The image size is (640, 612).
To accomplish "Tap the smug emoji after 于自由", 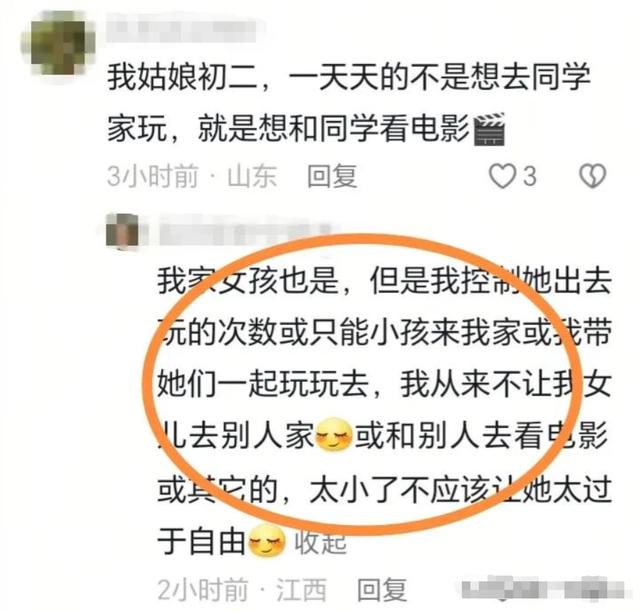I will (267, 541).
